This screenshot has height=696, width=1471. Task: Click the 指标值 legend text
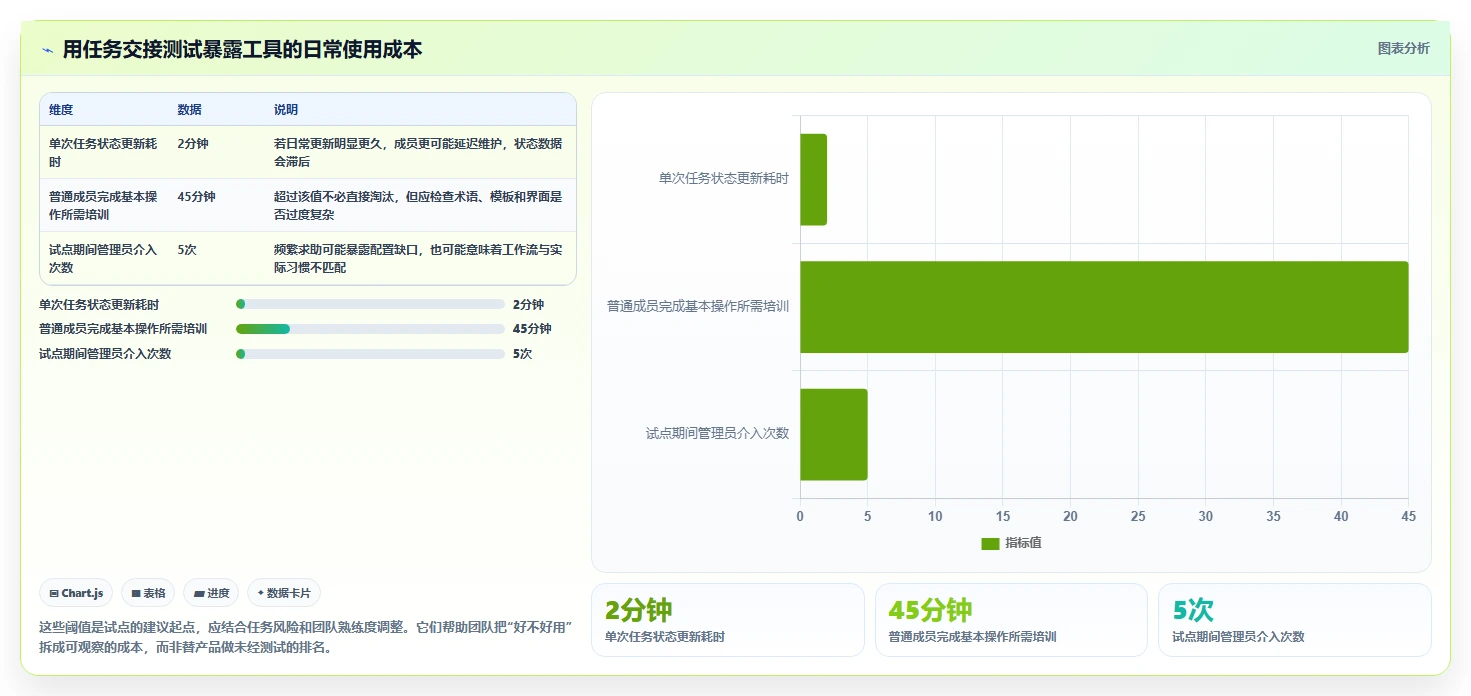tap(1023, 543)
